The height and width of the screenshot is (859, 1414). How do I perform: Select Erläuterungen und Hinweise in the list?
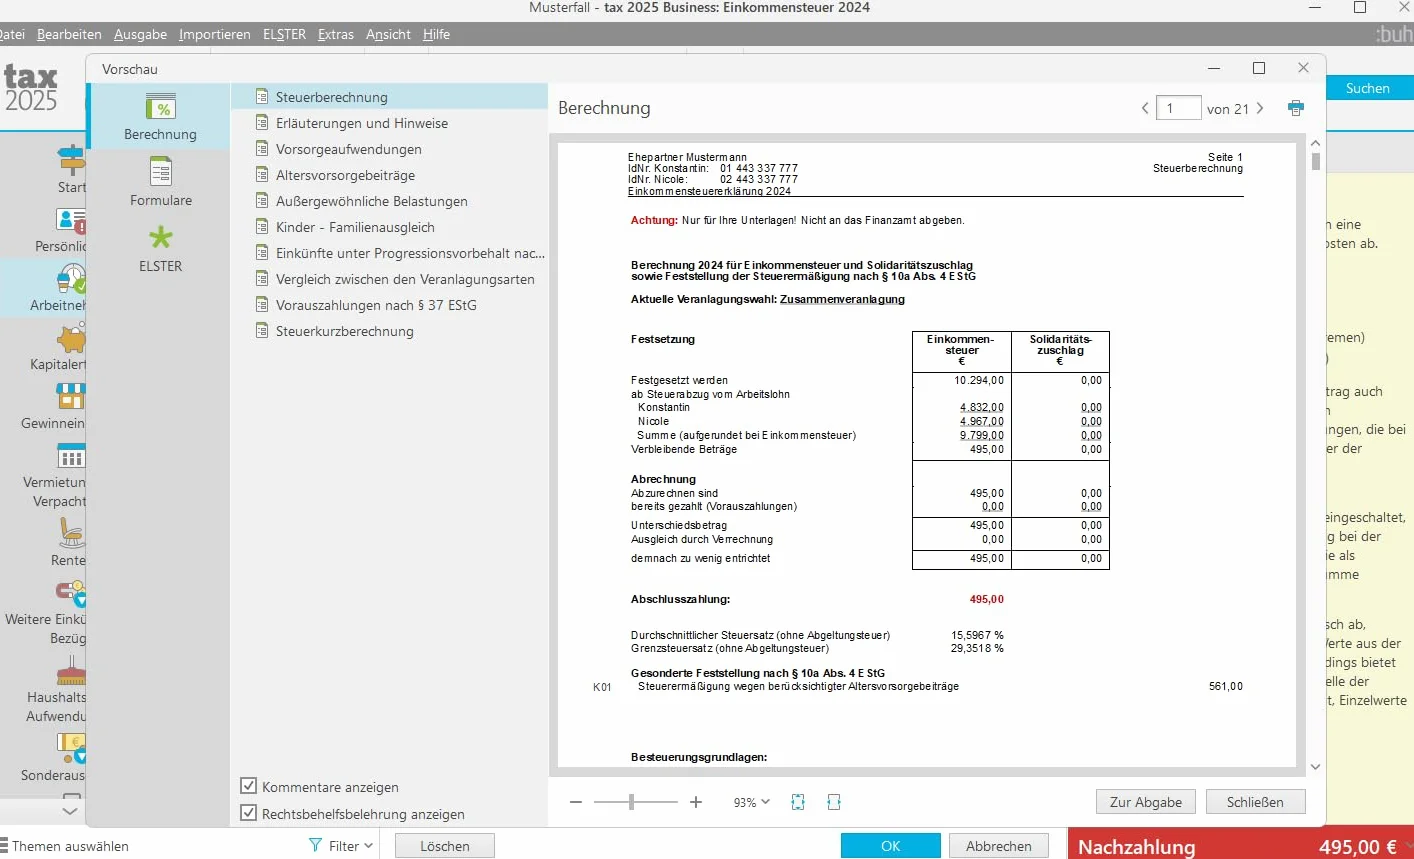(x=390, y=123)
